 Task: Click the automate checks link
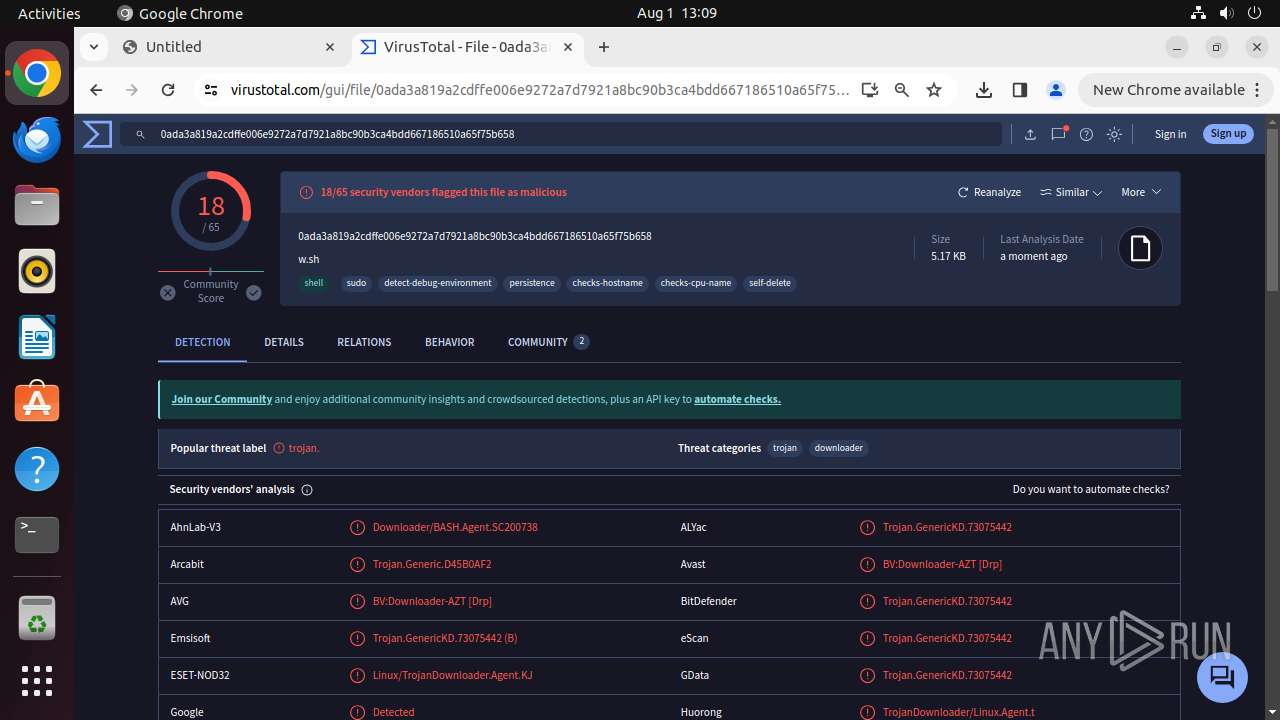point(737,399)
